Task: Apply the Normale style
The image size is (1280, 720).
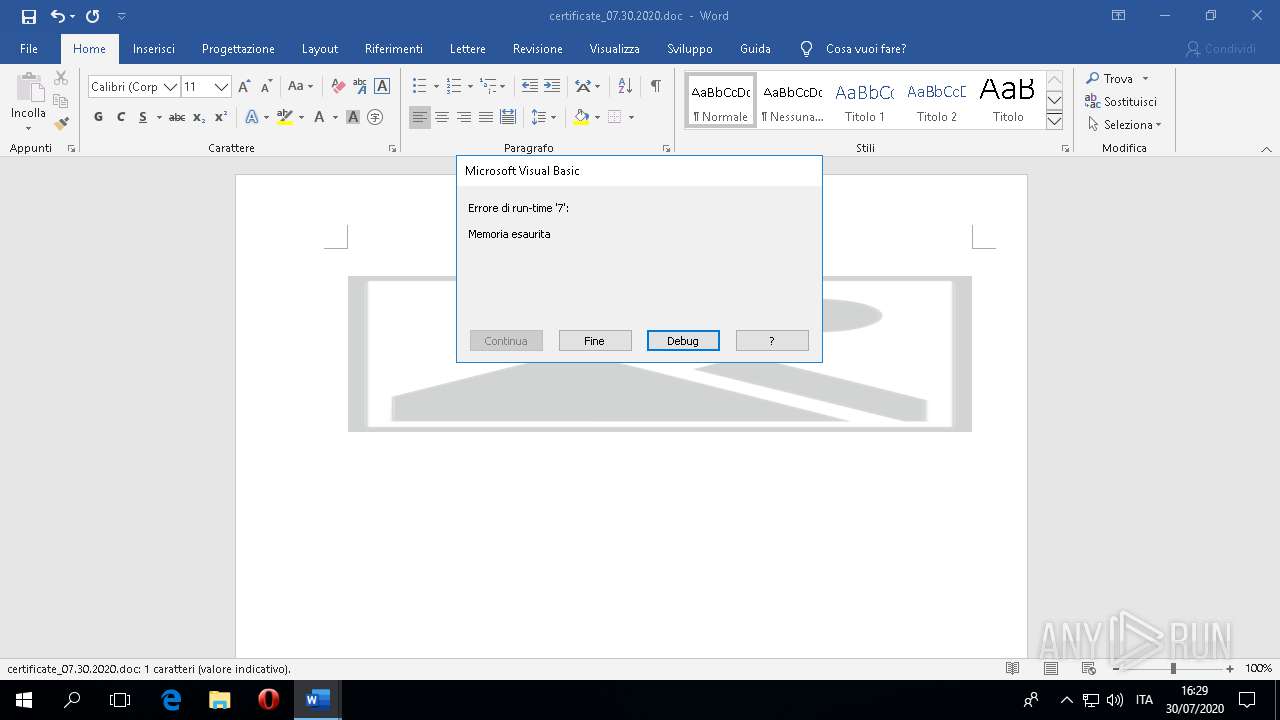Action: tap(720, 101)
